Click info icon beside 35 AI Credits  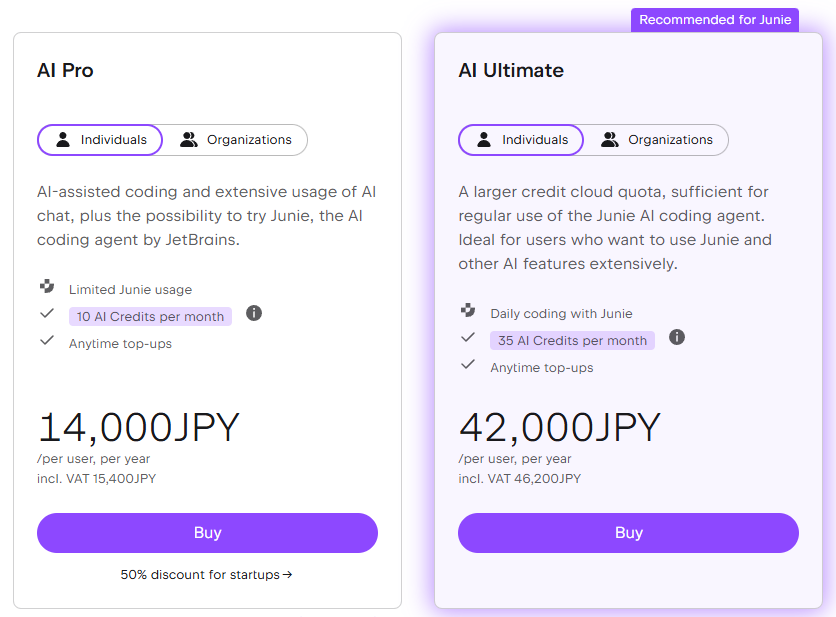point(677,337)
